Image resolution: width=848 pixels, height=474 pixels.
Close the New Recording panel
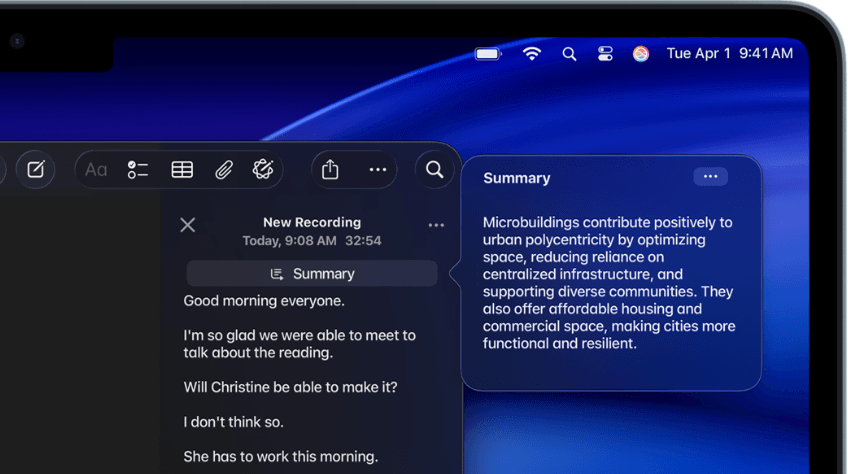coord(188,225)
